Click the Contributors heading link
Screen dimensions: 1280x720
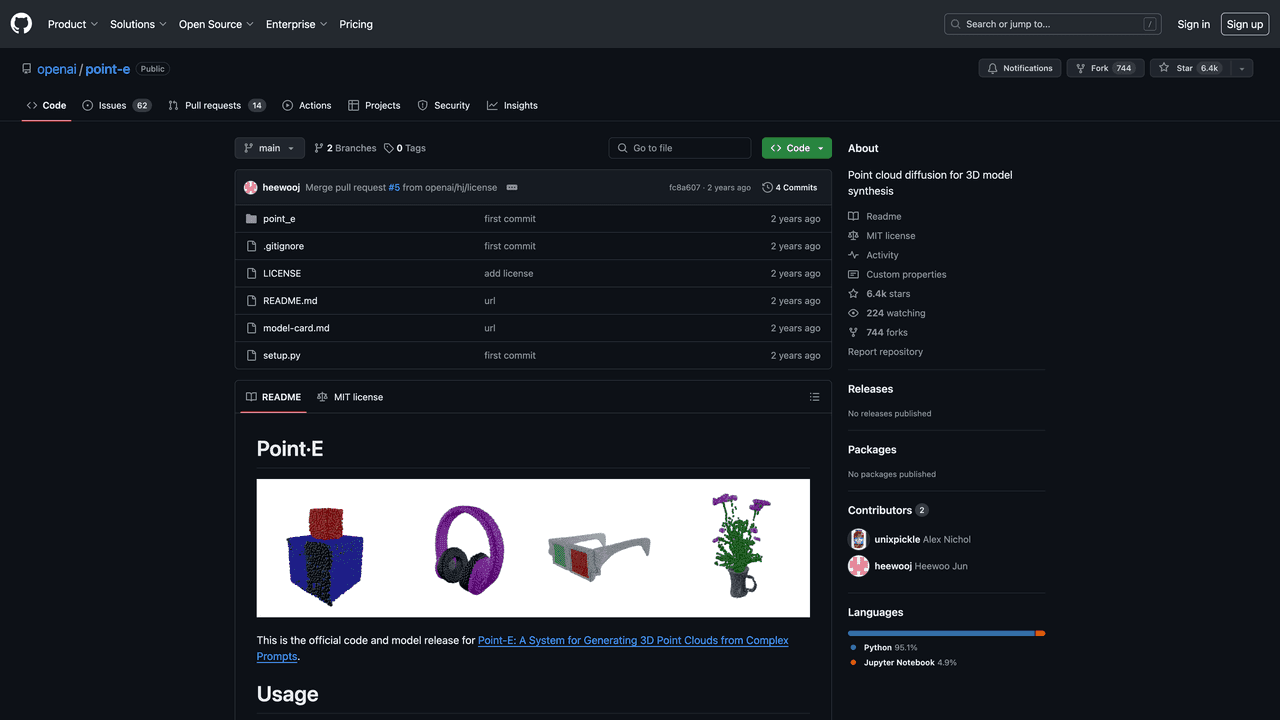[888, 510]
